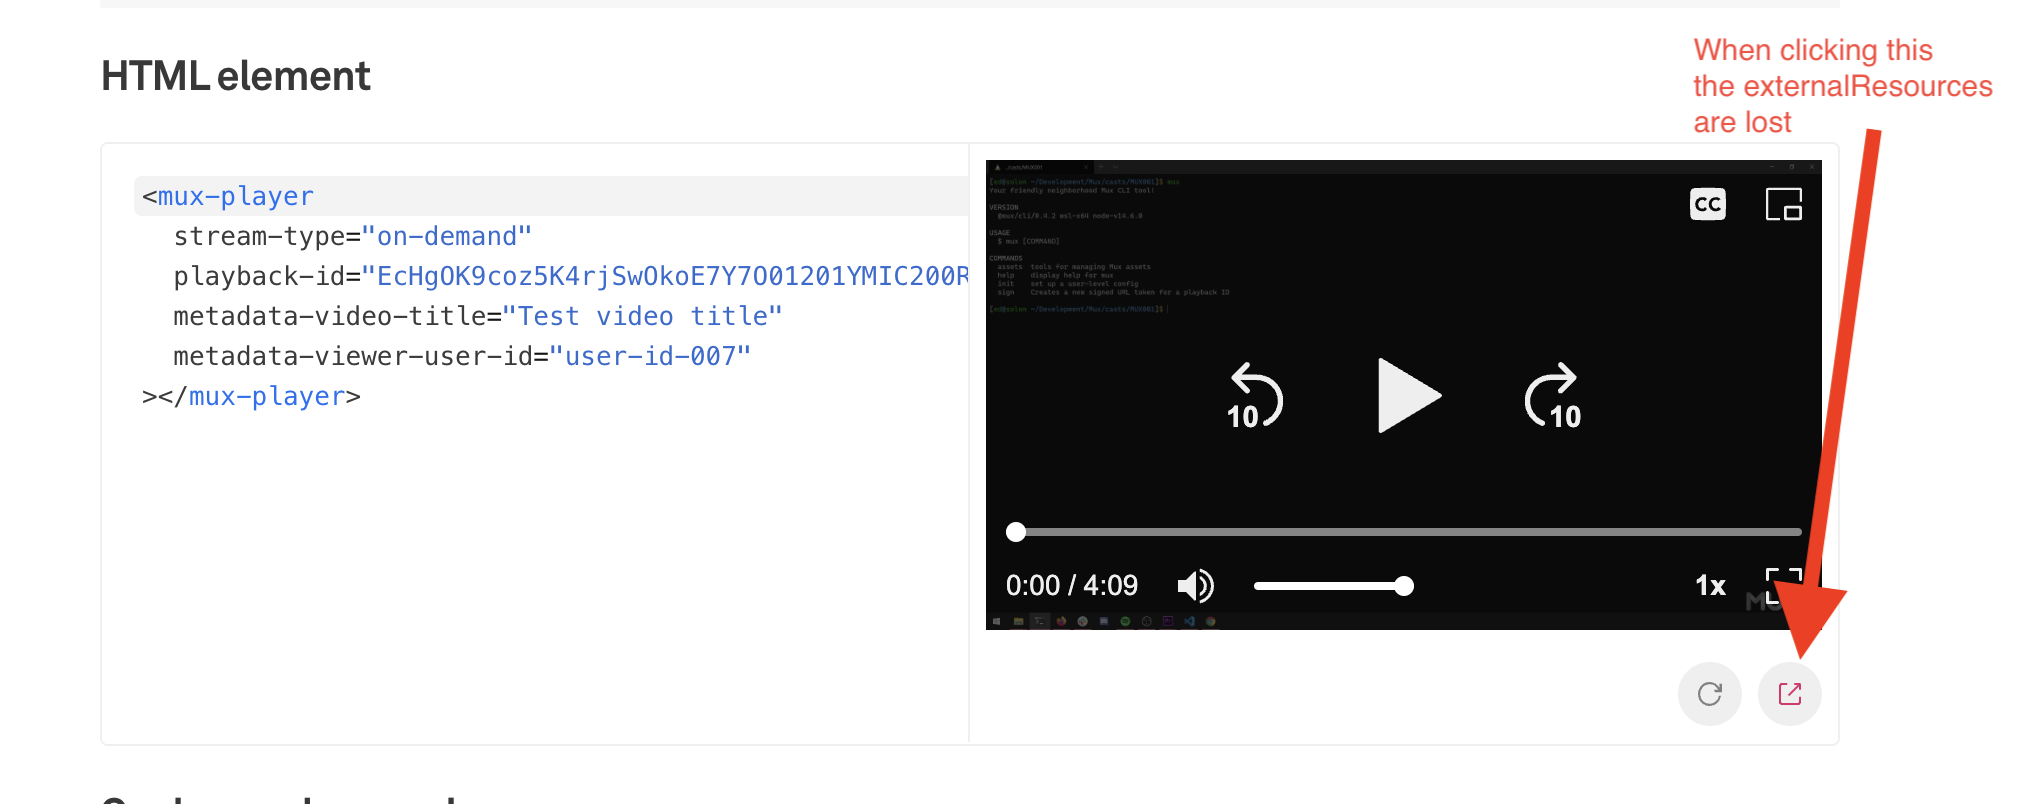Mute the video using the speaker icon

coord(1195,586)
